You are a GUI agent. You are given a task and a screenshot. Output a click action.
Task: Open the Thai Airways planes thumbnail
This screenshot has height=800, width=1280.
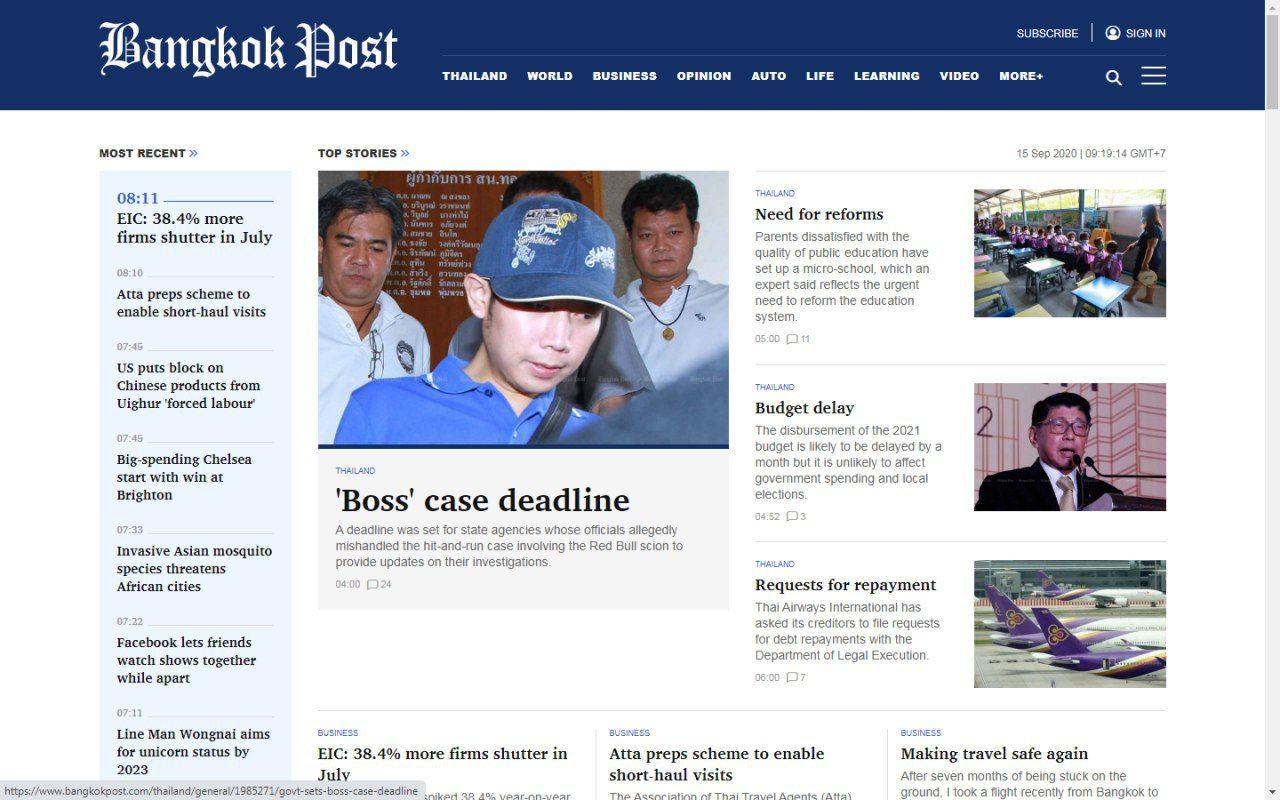(1070, 624)
